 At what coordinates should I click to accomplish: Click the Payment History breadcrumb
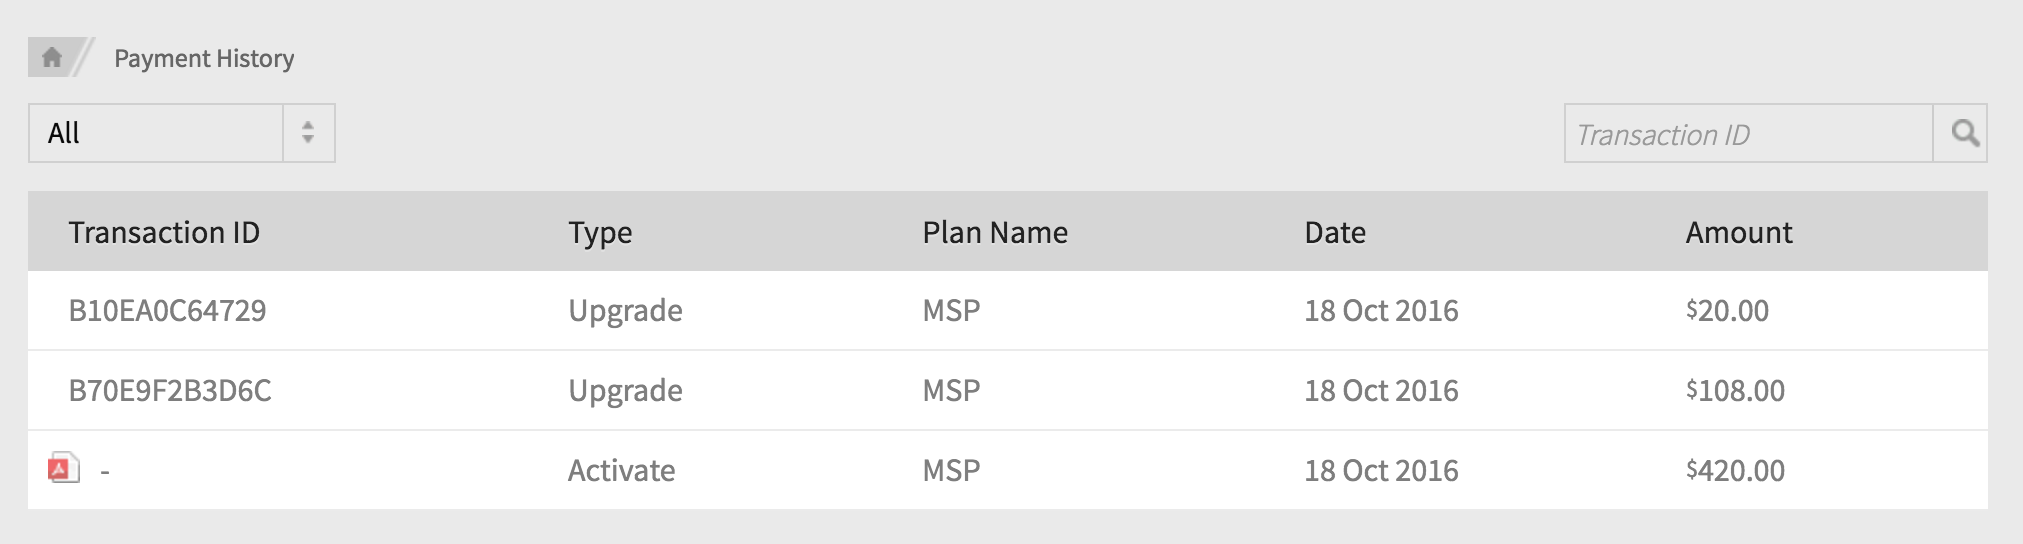click(x=204, y=59)
